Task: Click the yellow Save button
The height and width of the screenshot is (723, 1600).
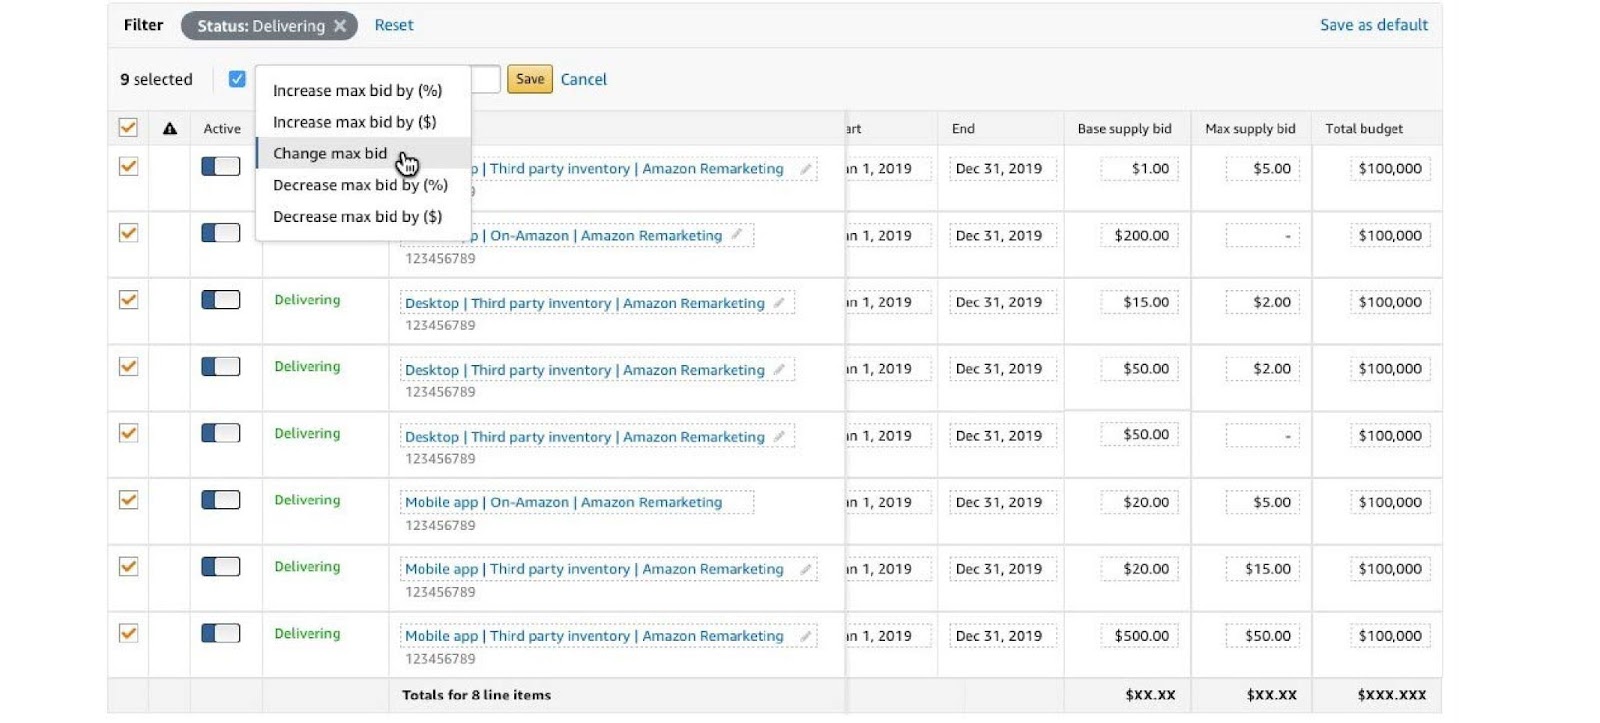Action: 530,79
